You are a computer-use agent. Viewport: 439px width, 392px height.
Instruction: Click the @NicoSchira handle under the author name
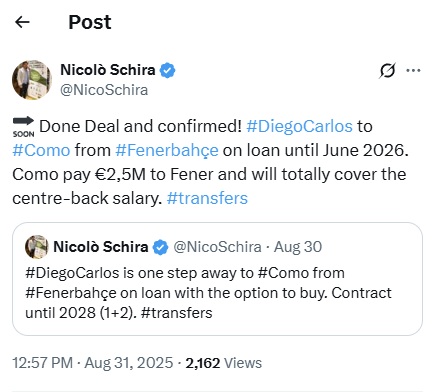coord(104,90)
